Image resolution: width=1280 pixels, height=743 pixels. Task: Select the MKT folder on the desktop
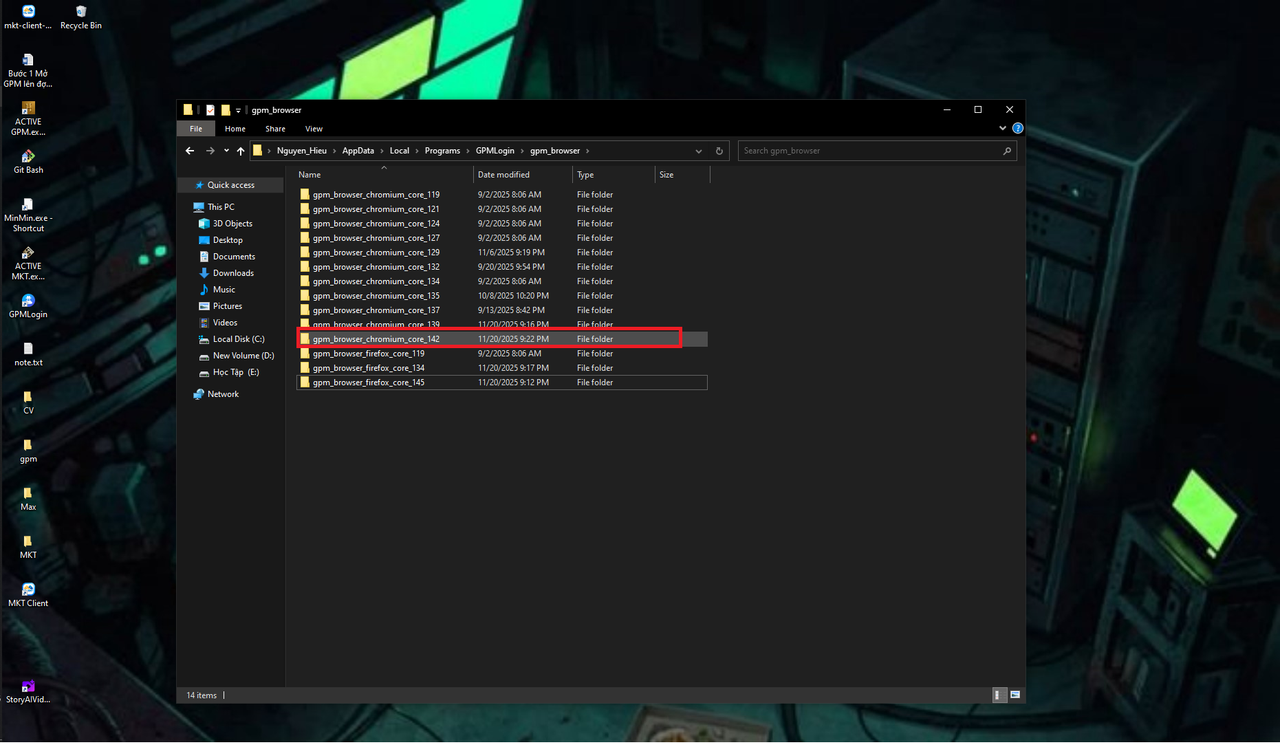tap(28, 547)
